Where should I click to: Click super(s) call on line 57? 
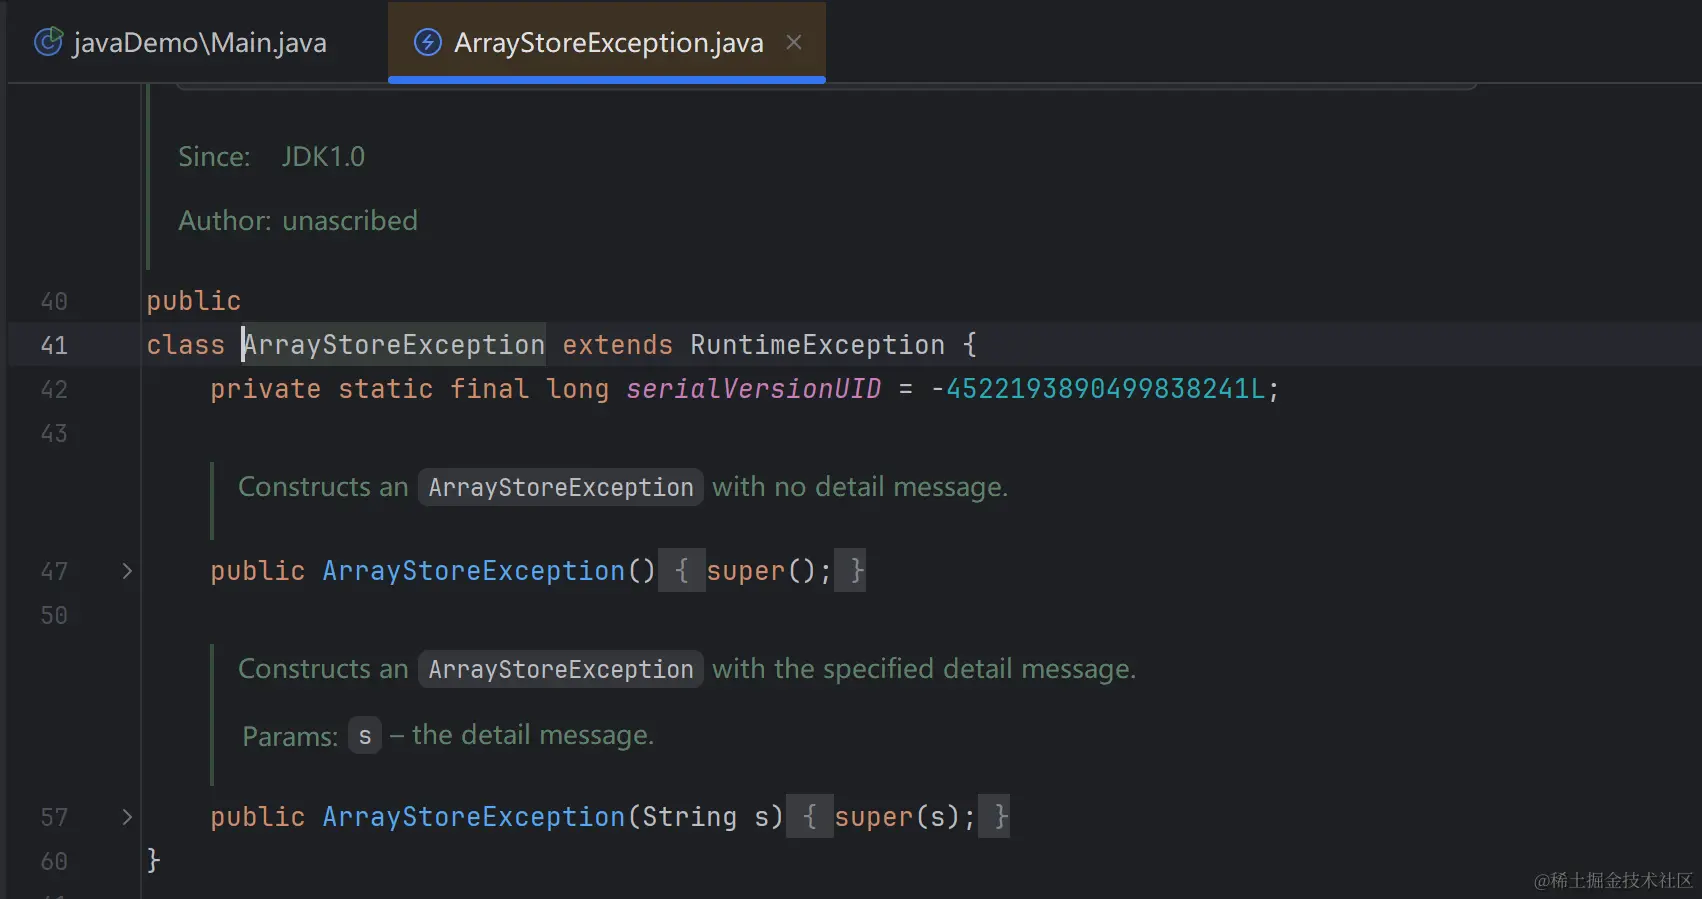898,817
